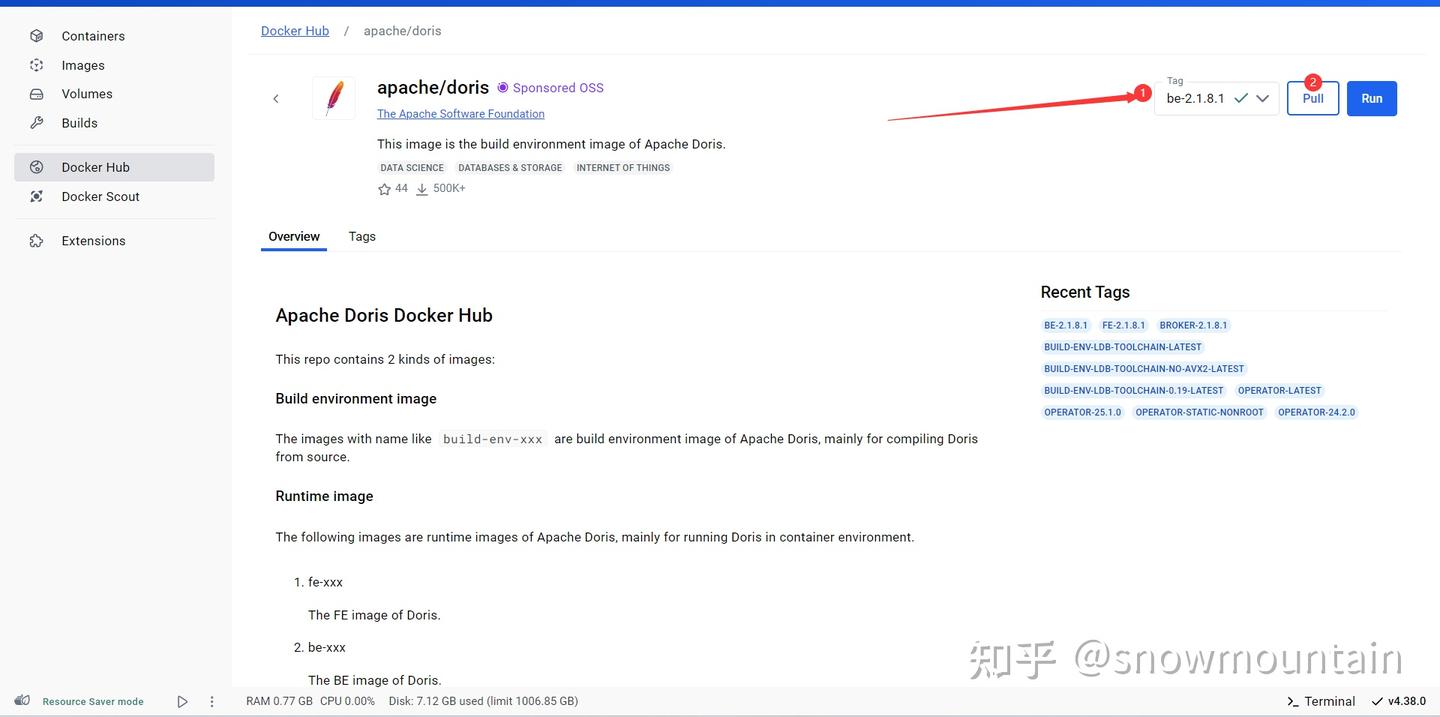Open the Containers section in the sidebar

[93, 35]
